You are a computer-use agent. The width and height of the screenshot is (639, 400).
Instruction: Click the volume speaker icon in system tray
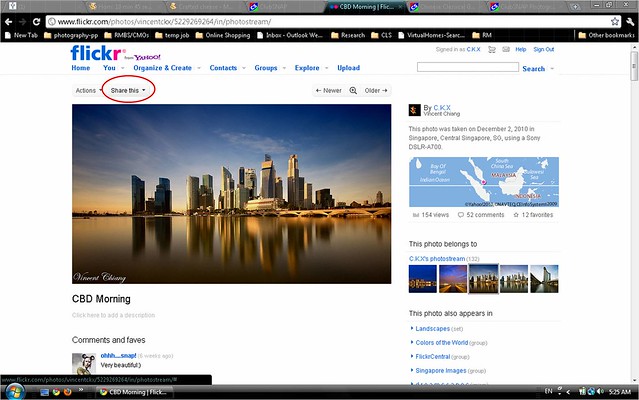(600, 391)
